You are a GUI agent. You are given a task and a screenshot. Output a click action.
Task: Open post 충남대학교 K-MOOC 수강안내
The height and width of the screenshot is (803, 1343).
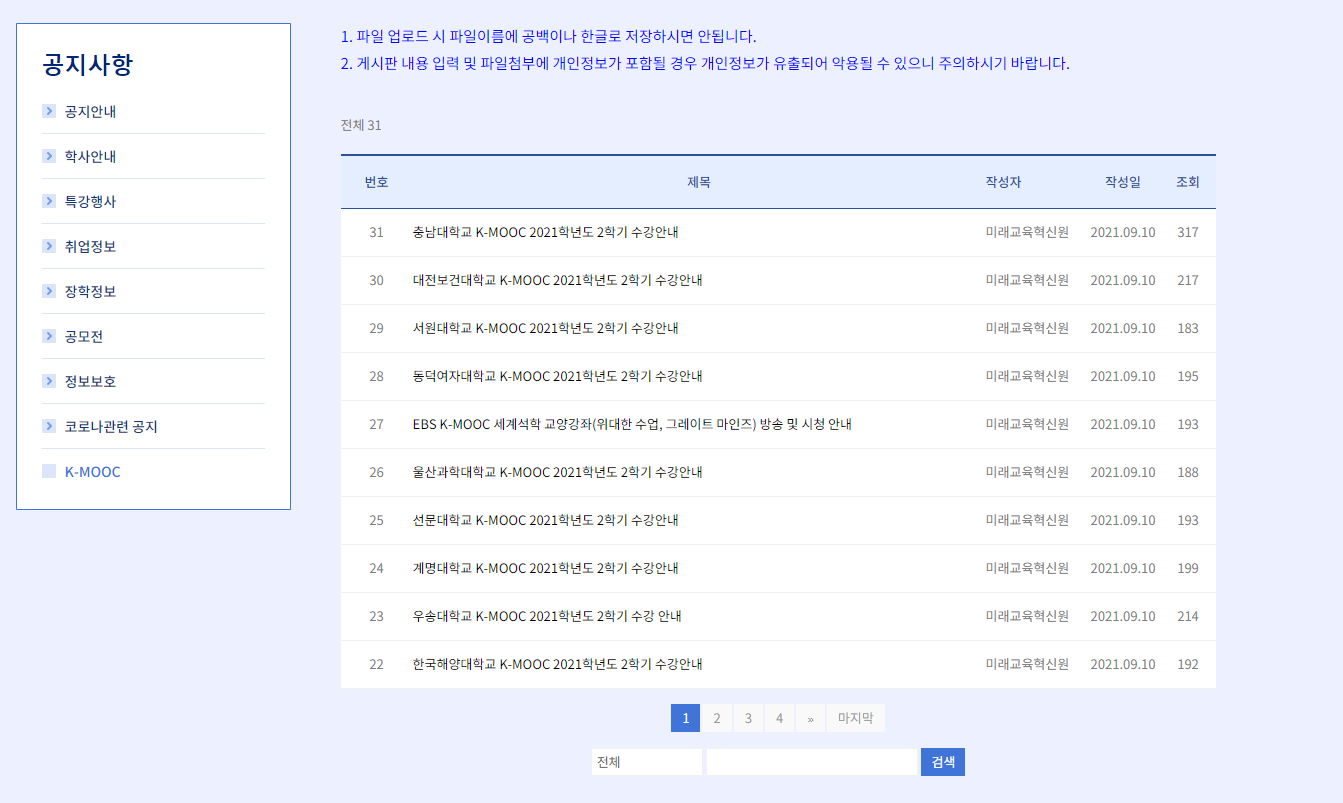click(x=545, y=232)
